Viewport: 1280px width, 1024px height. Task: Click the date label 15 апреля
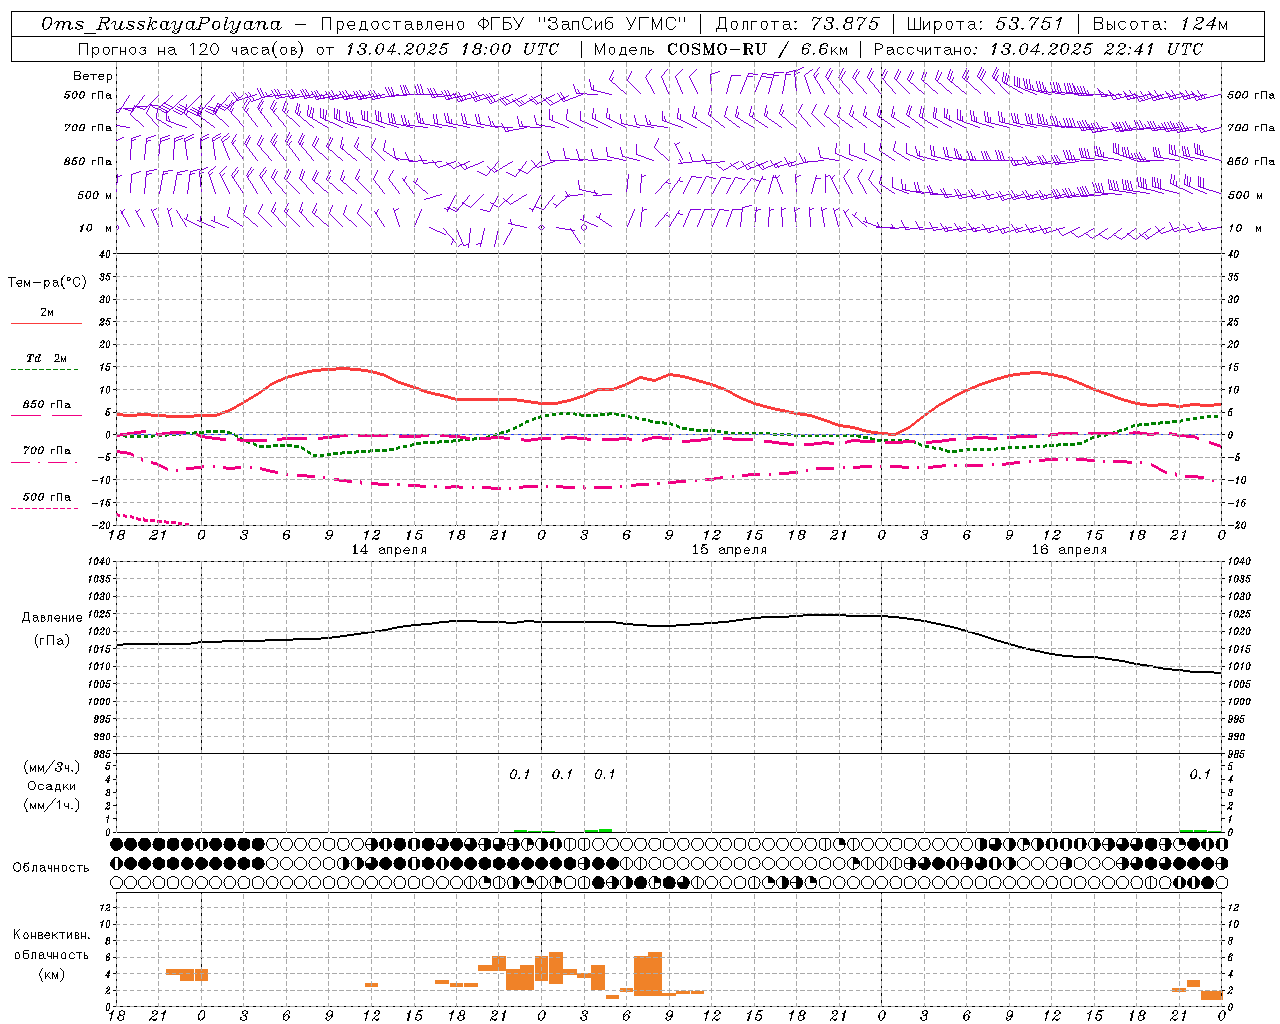coord(729,550)
